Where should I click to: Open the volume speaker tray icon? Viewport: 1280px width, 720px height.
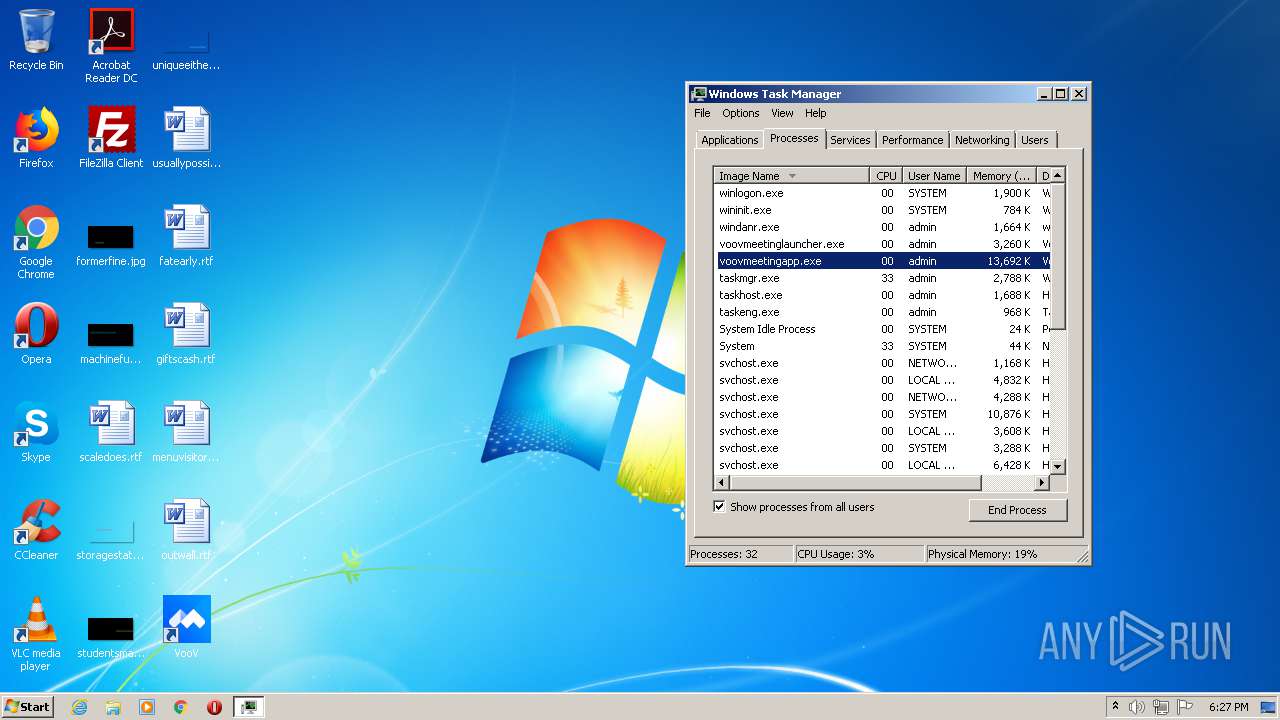(x=1137, y=707)
